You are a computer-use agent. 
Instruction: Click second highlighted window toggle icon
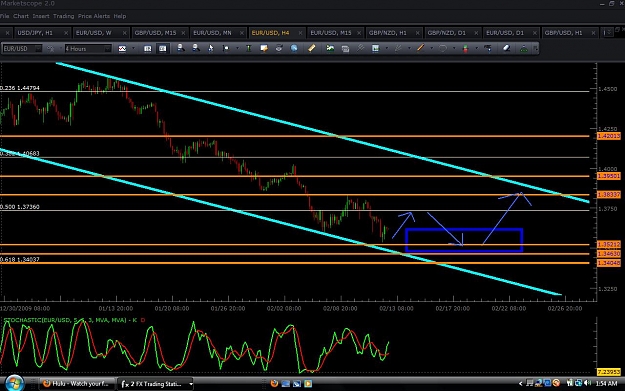tap(163, 49)
